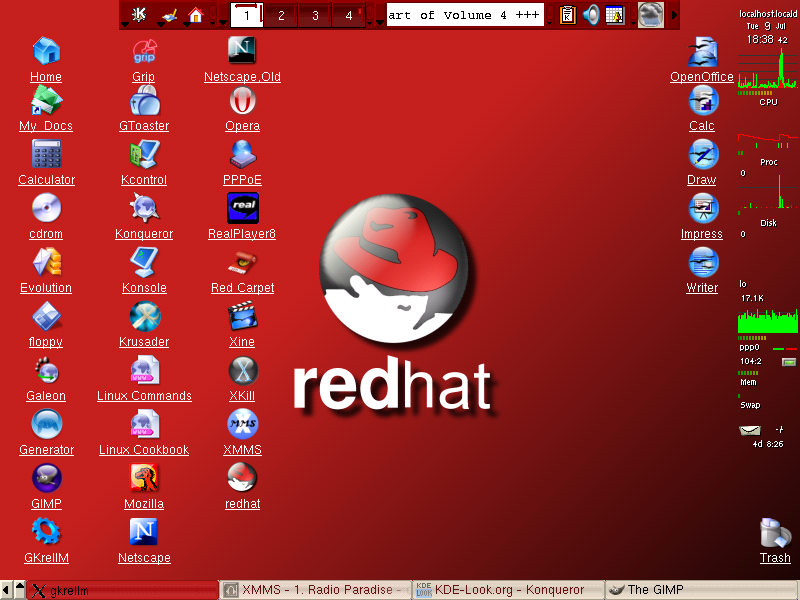Screen dimensions: 800x600
Task: Open the KDE K menu
Action: coord(138,14)
